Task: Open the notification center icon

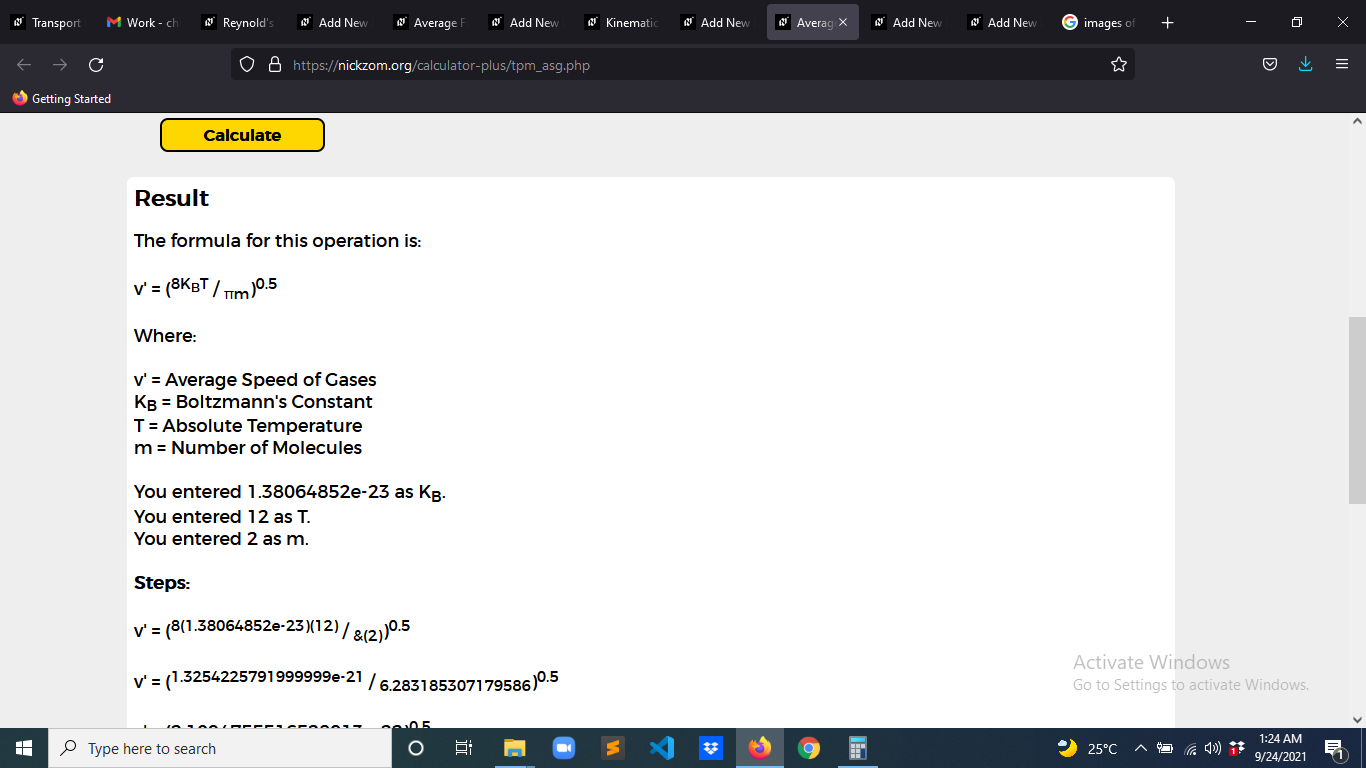Action: tap(1333, 748)
